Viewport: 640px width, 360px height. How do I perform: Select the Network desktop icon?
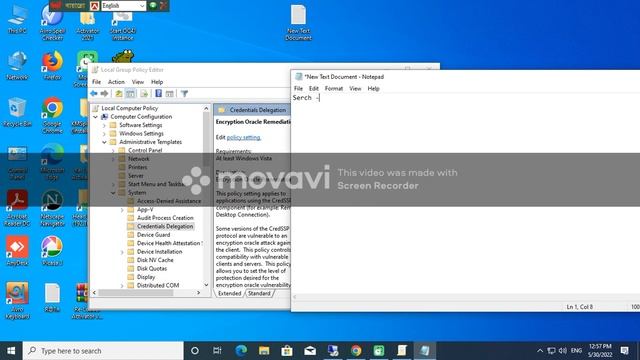tap(17, 65)
